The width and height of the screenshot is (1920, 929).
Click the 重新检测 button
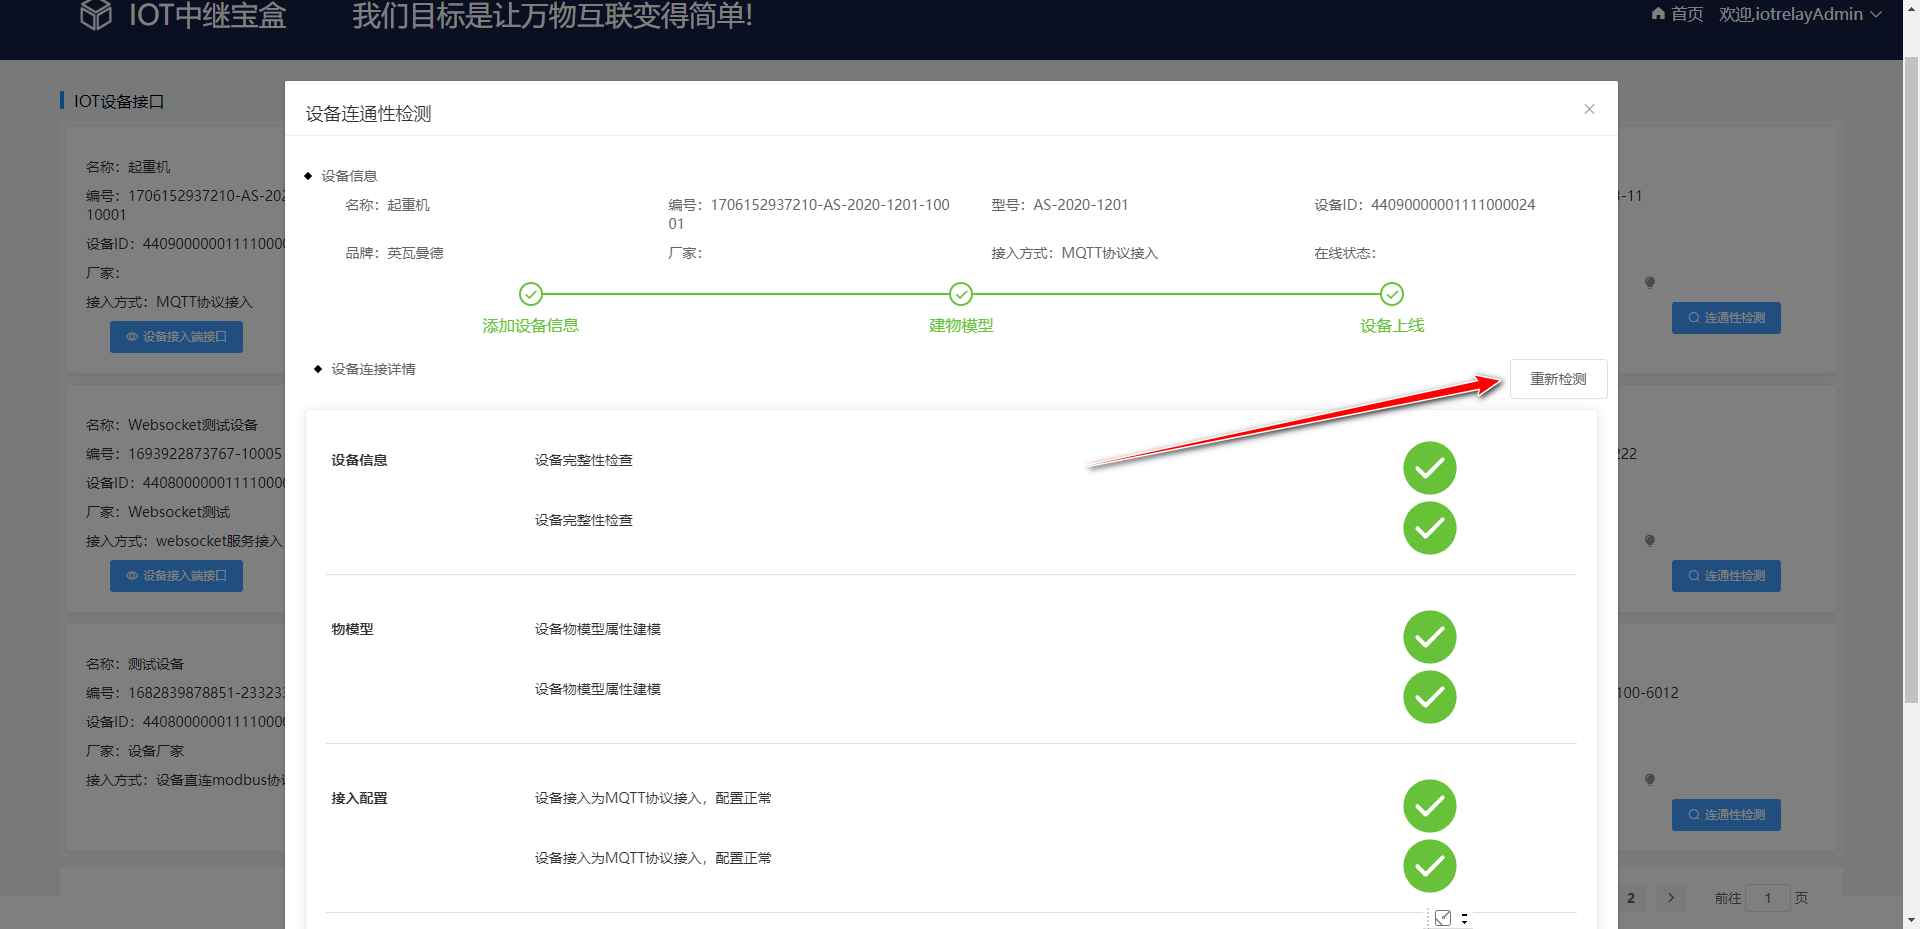tap(1557, 378)
